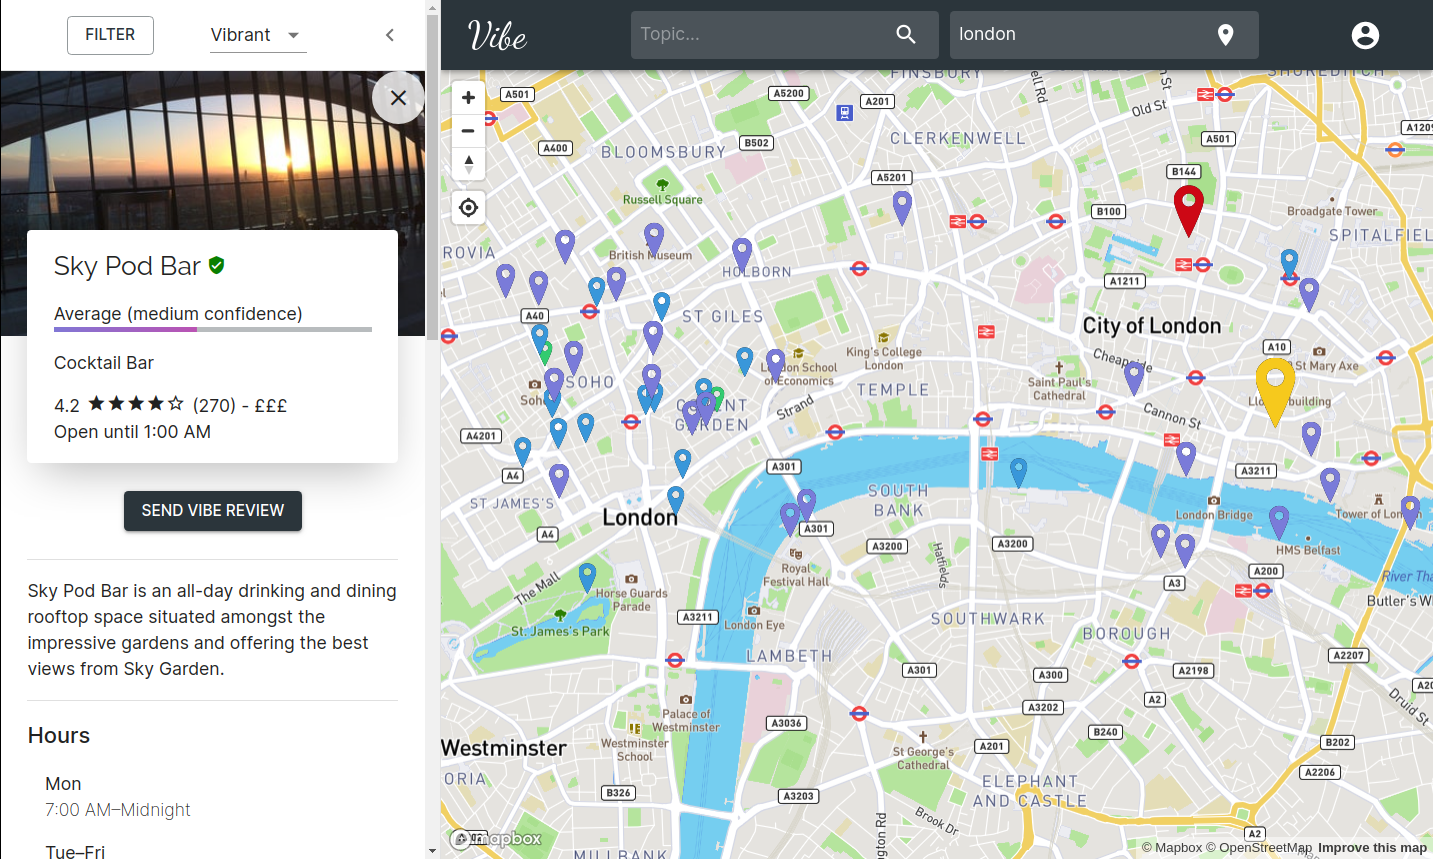Click the SEND VIBE REVIEW button
The height and width of the screenshot is (859, 1433).
click(213, 510)
